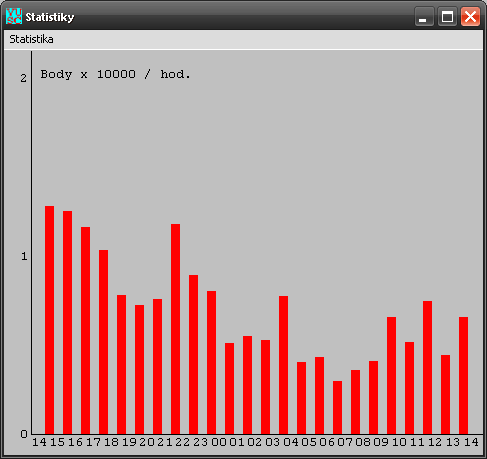487x459 pixels.
Task: Maximize the Statistiky window
Action: click(x=447, y=16)
